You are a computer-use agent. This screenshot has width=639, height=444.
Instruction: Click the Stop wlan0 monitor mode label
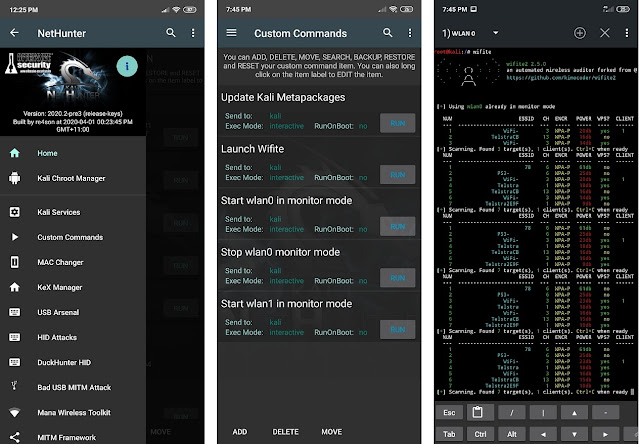point(280,252)
